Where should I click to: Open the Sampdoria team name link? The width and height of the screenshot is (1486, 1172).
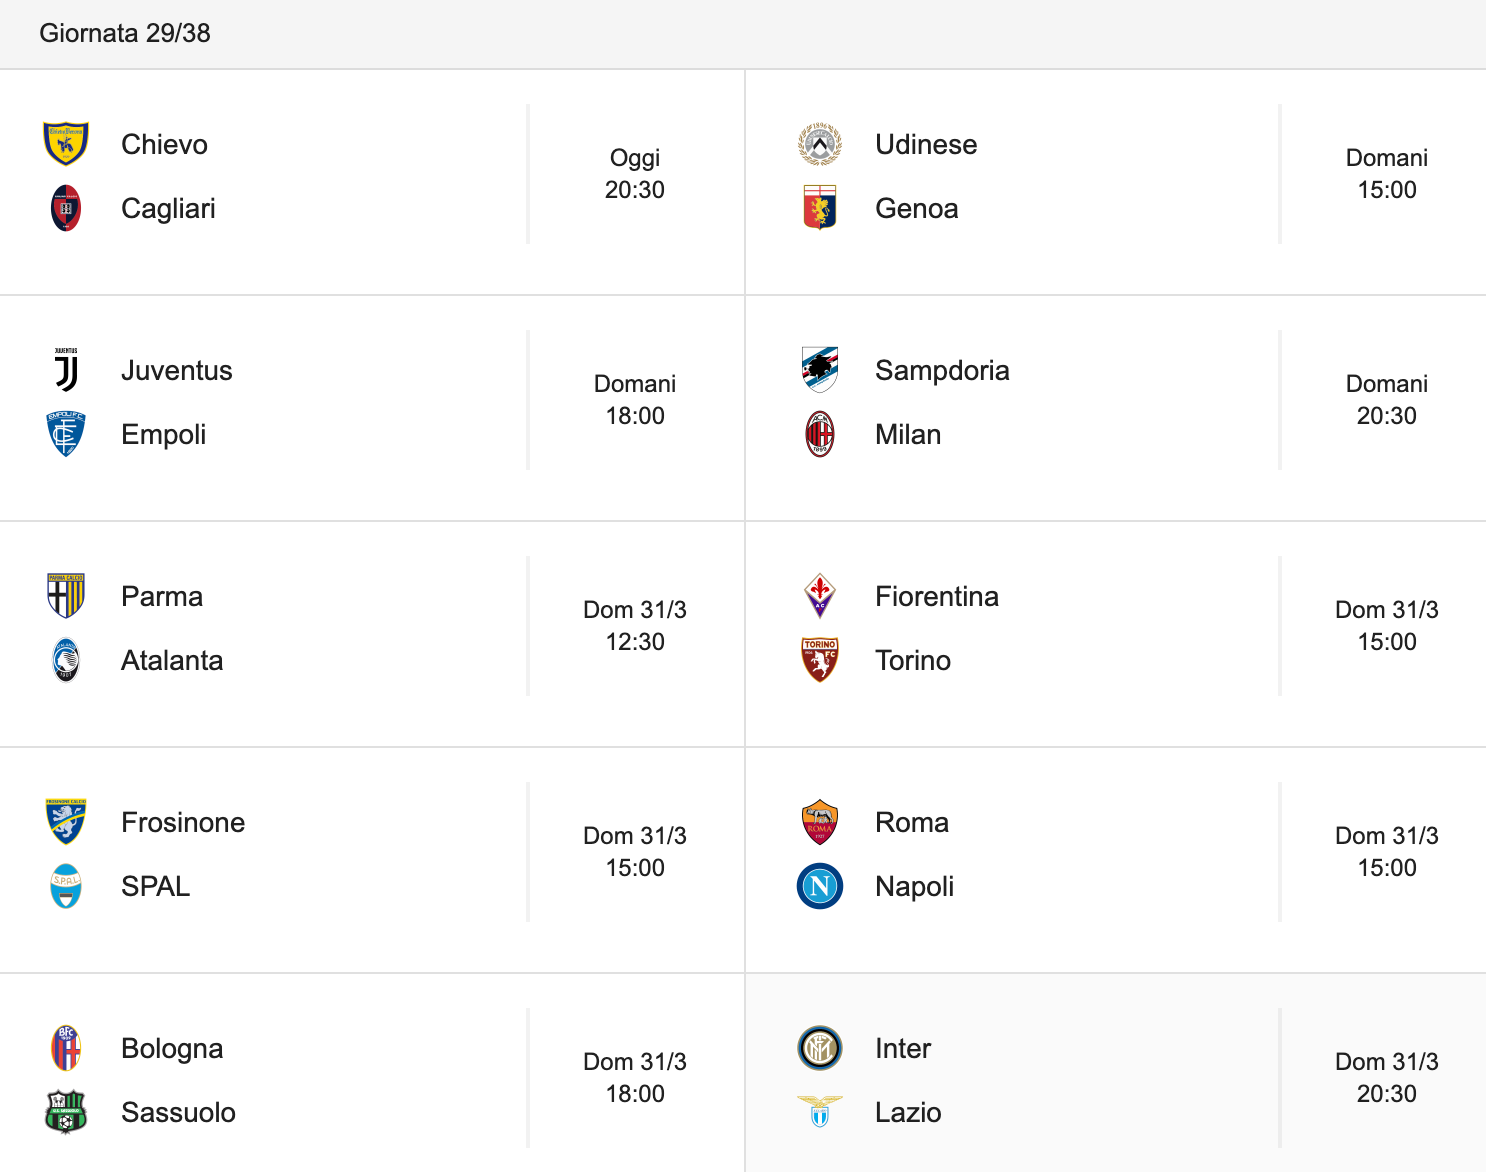point(942,370)
